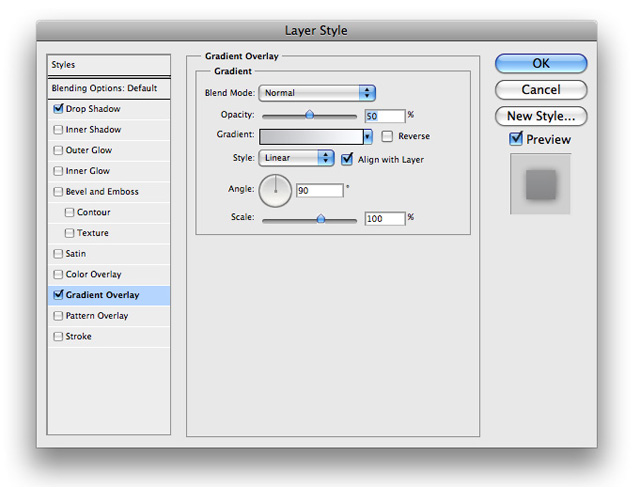Enable the Satin checkbox
This screenshot has height=487, width=640.
coord(58,254)
